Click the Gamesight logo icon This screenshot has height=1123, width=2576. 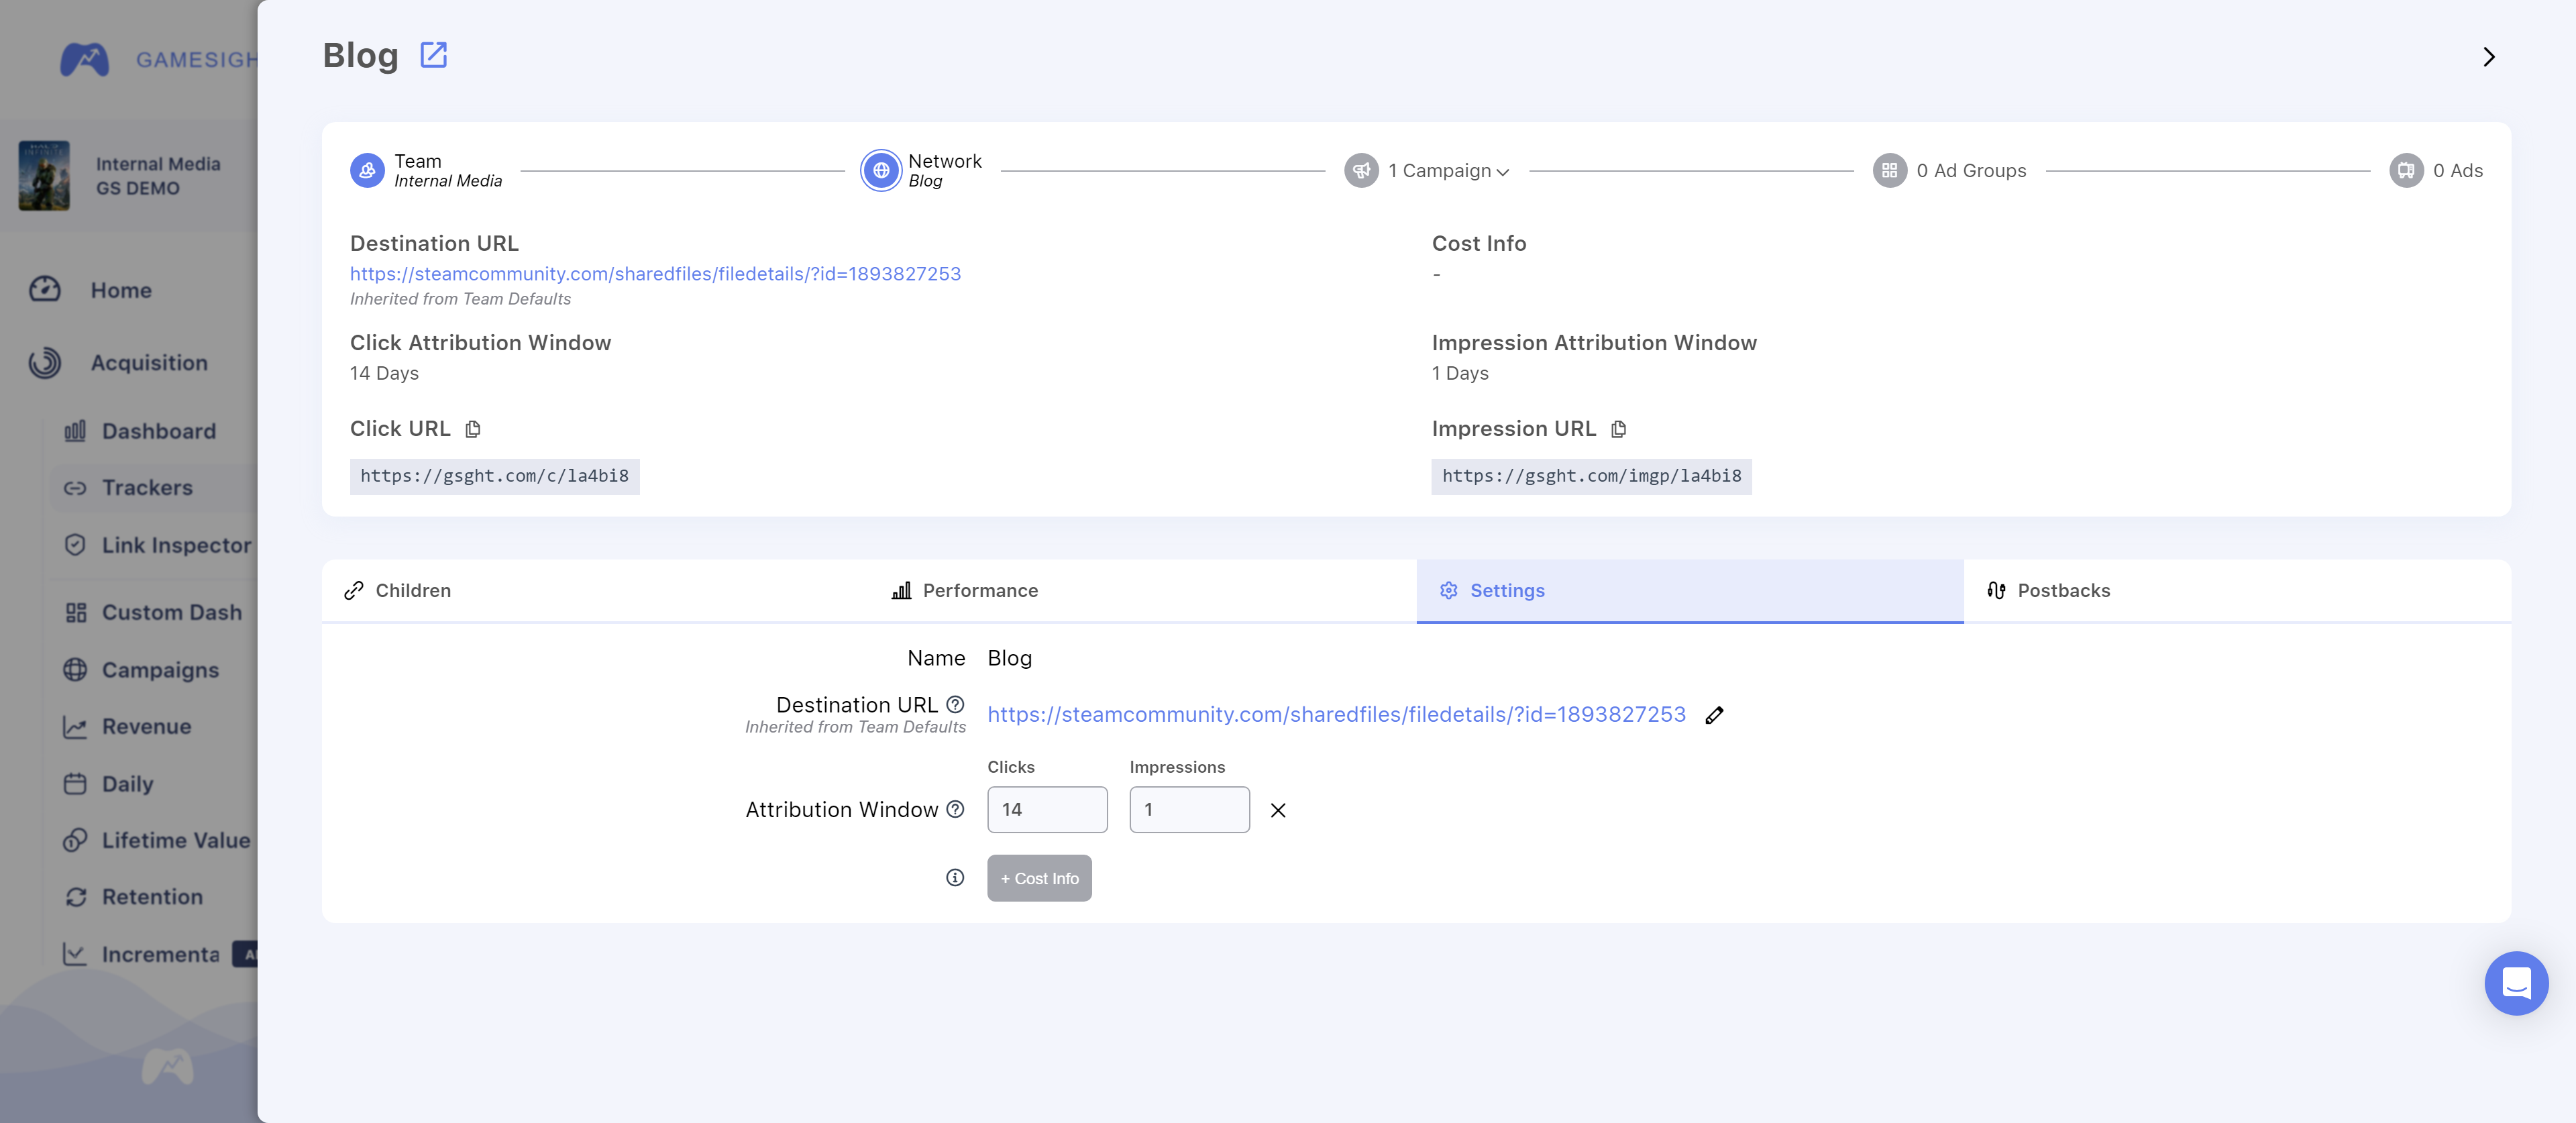[x=84, y=60]
